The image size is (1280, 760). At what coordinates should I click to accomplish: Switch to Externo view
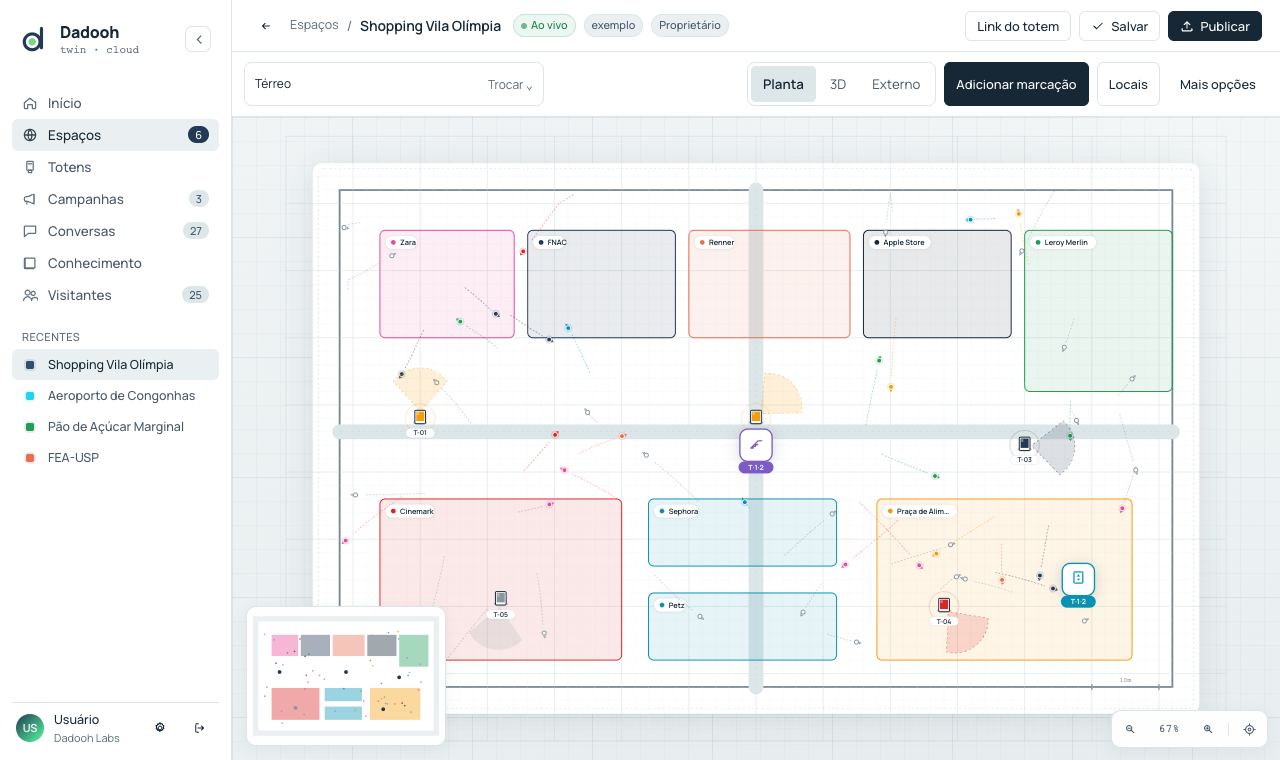pyautogui.click(x=896, y=84)
